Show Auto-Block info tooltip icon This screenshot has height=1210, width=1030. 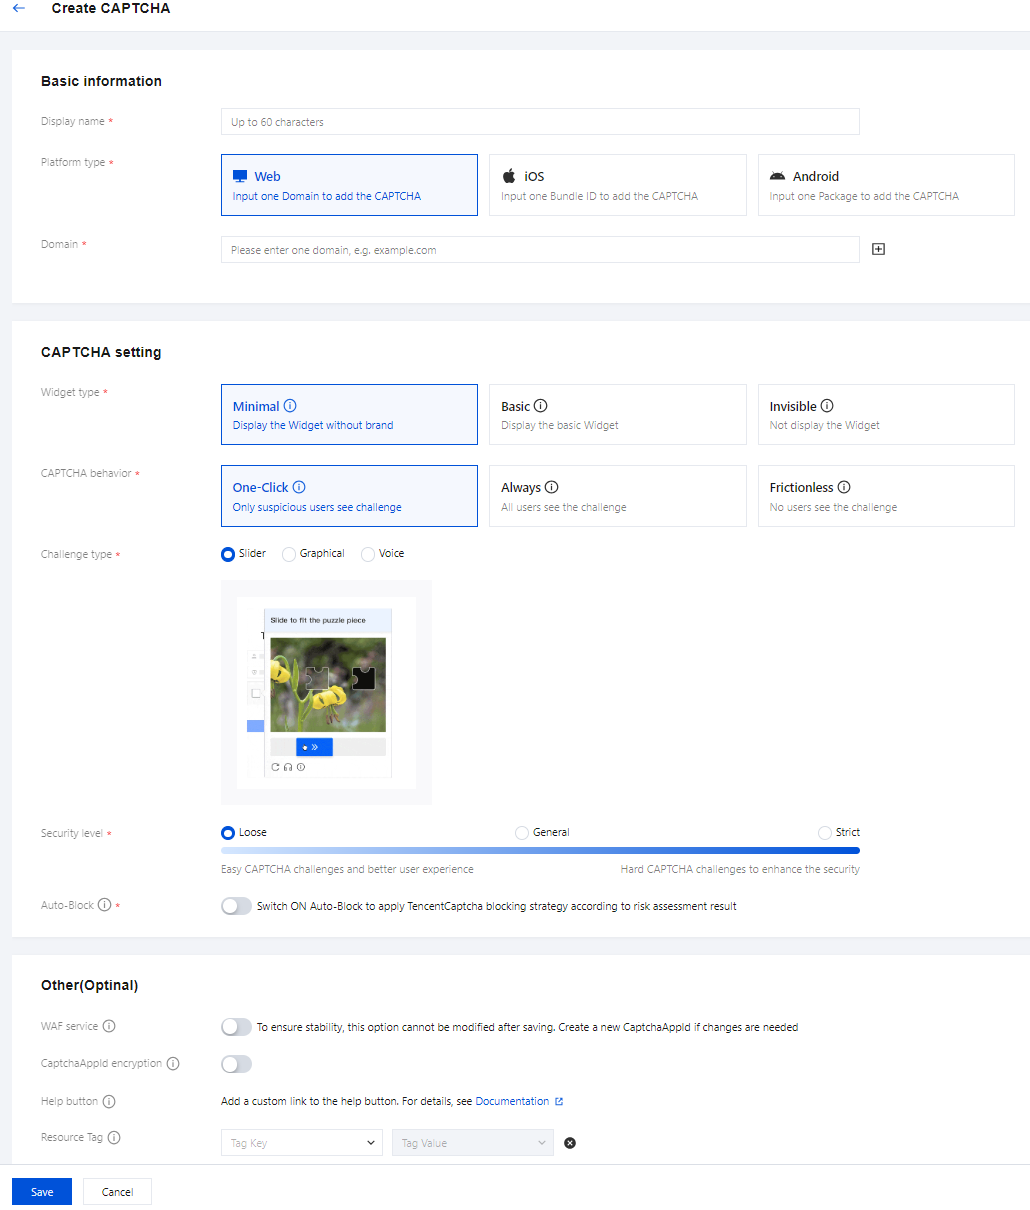[x=104, y=905]
